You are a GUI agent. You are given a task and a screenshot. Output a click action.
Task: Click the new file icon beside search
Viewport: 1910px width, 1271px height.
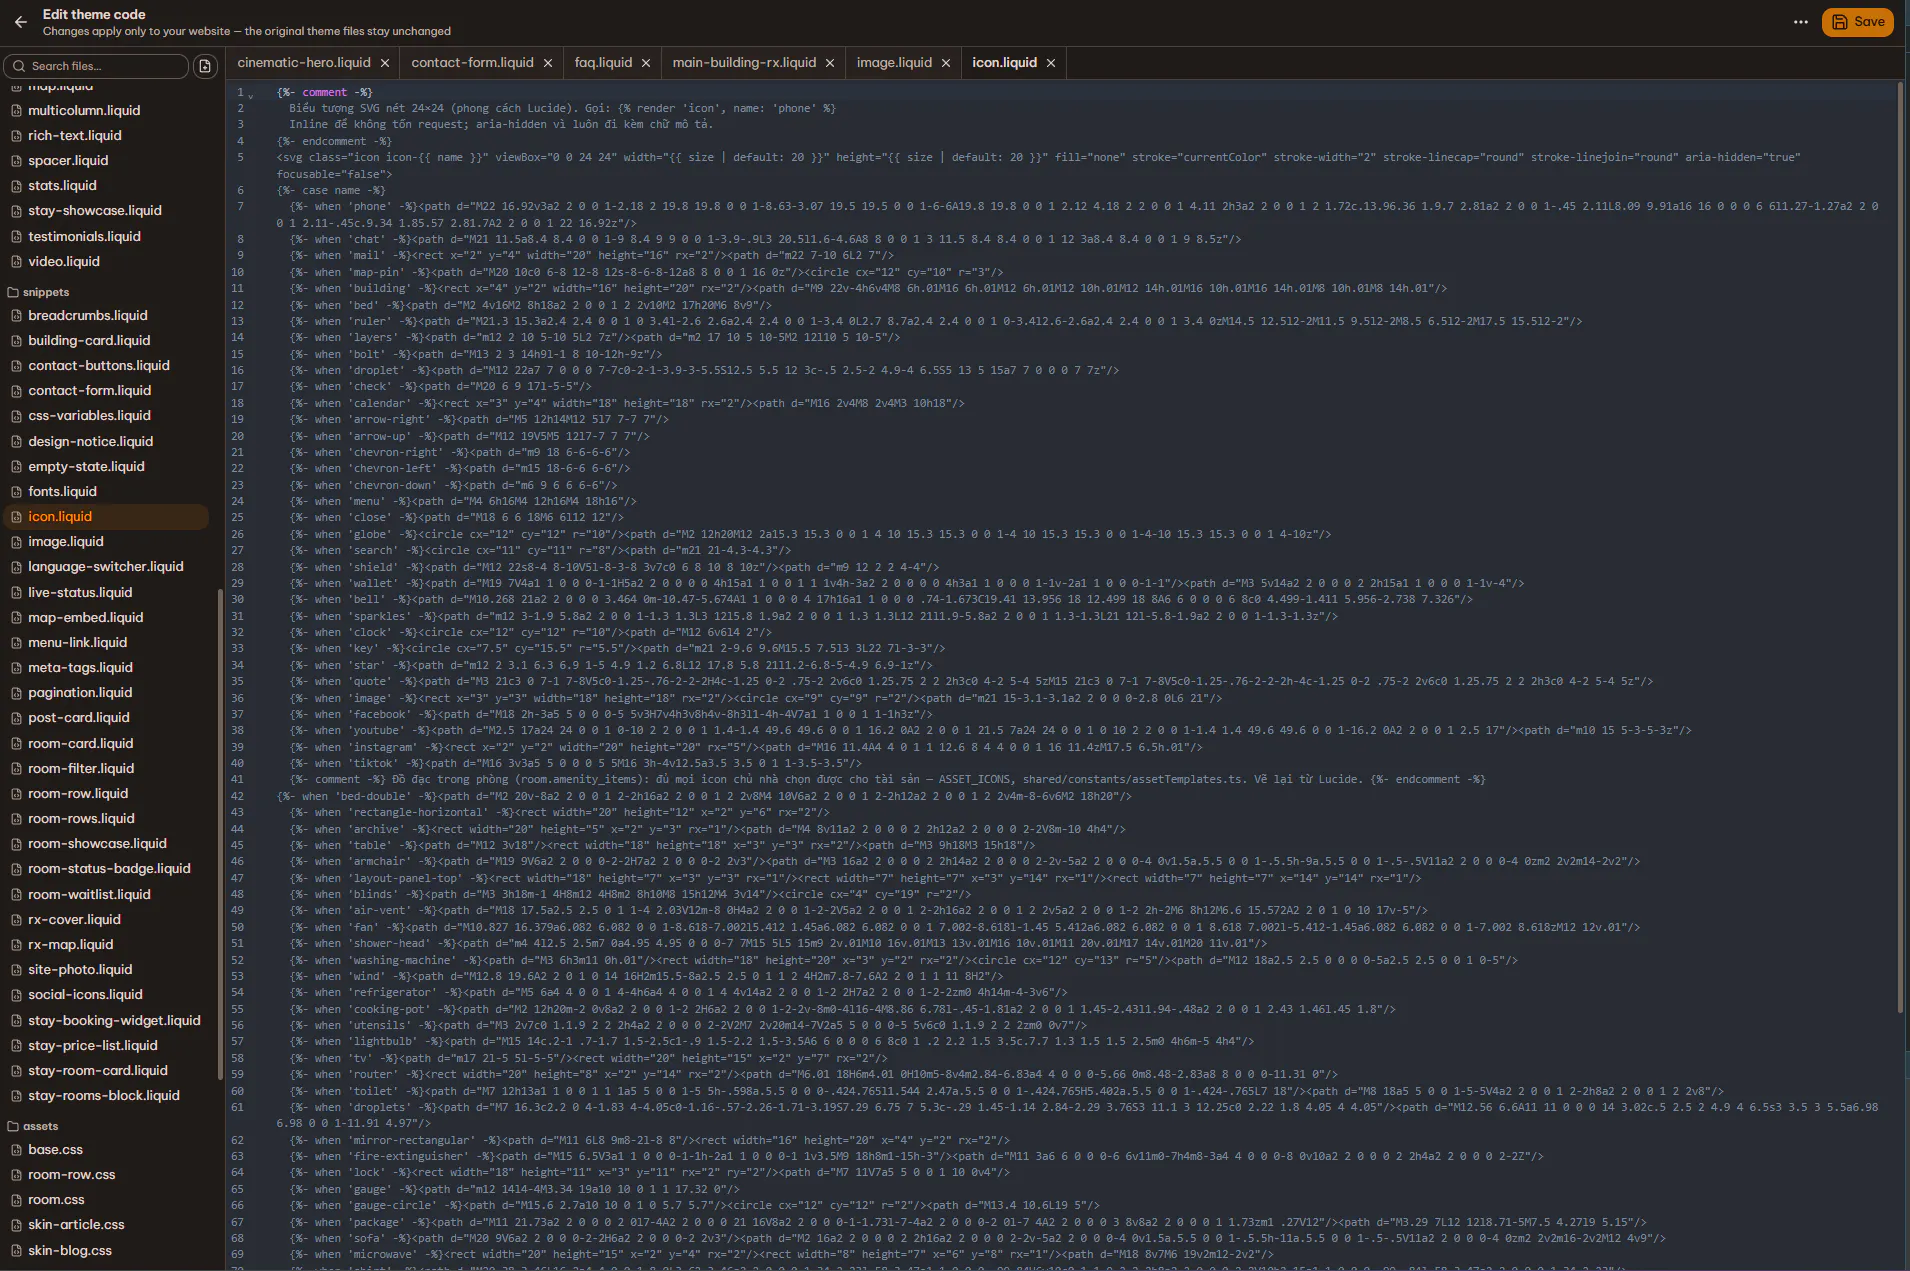coord(205,66)
